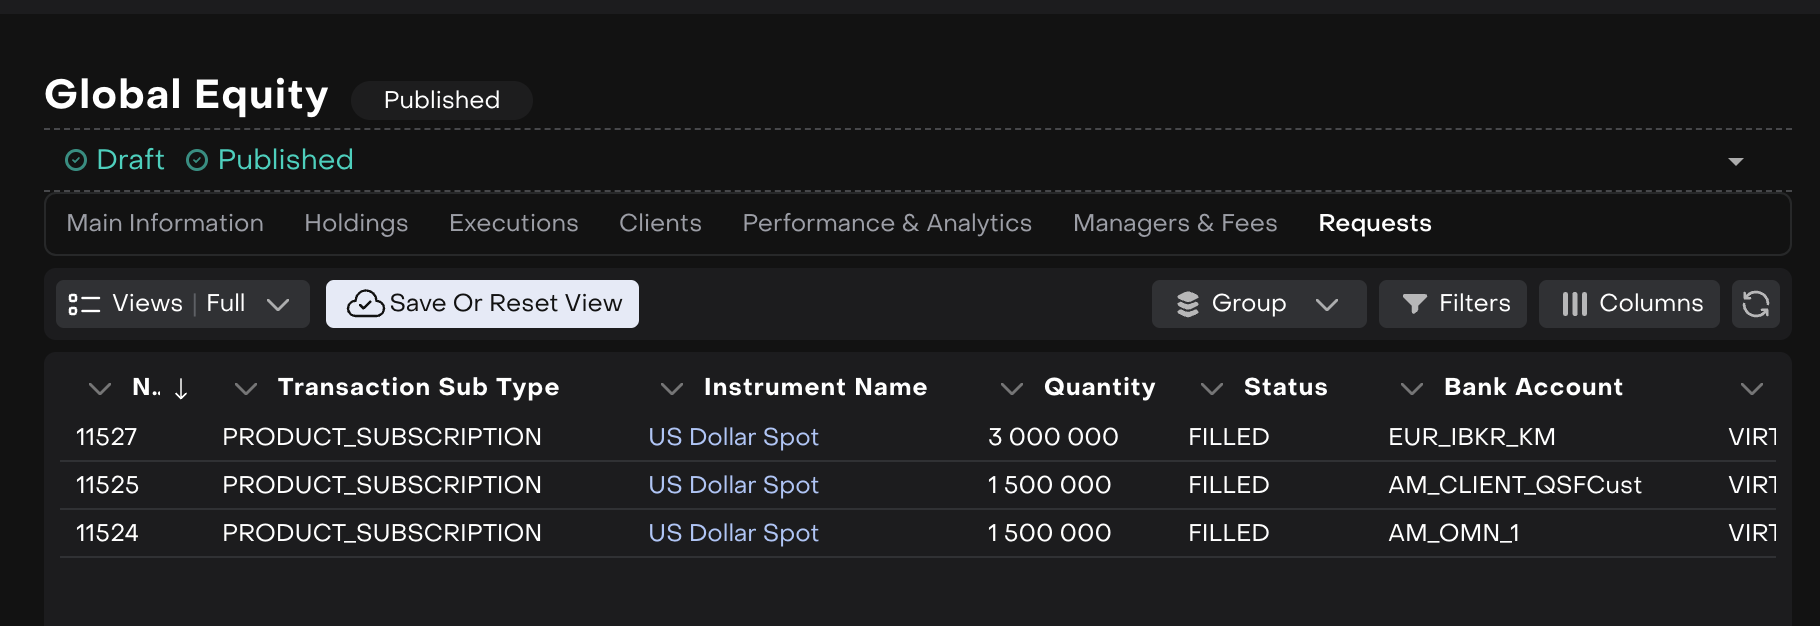Click the refresh icon button
The image size is (1820, 626).
(x=1755, y=304)
